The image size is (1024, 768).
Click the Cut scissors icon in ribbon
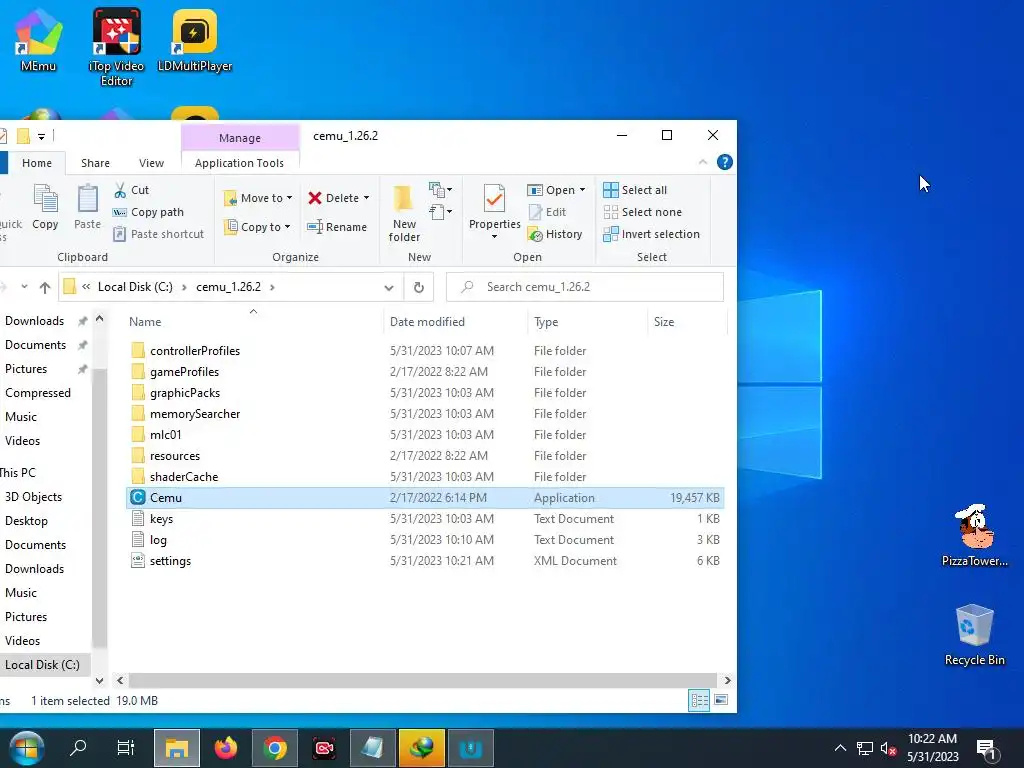pyautogui.click(x=120, y=190)
